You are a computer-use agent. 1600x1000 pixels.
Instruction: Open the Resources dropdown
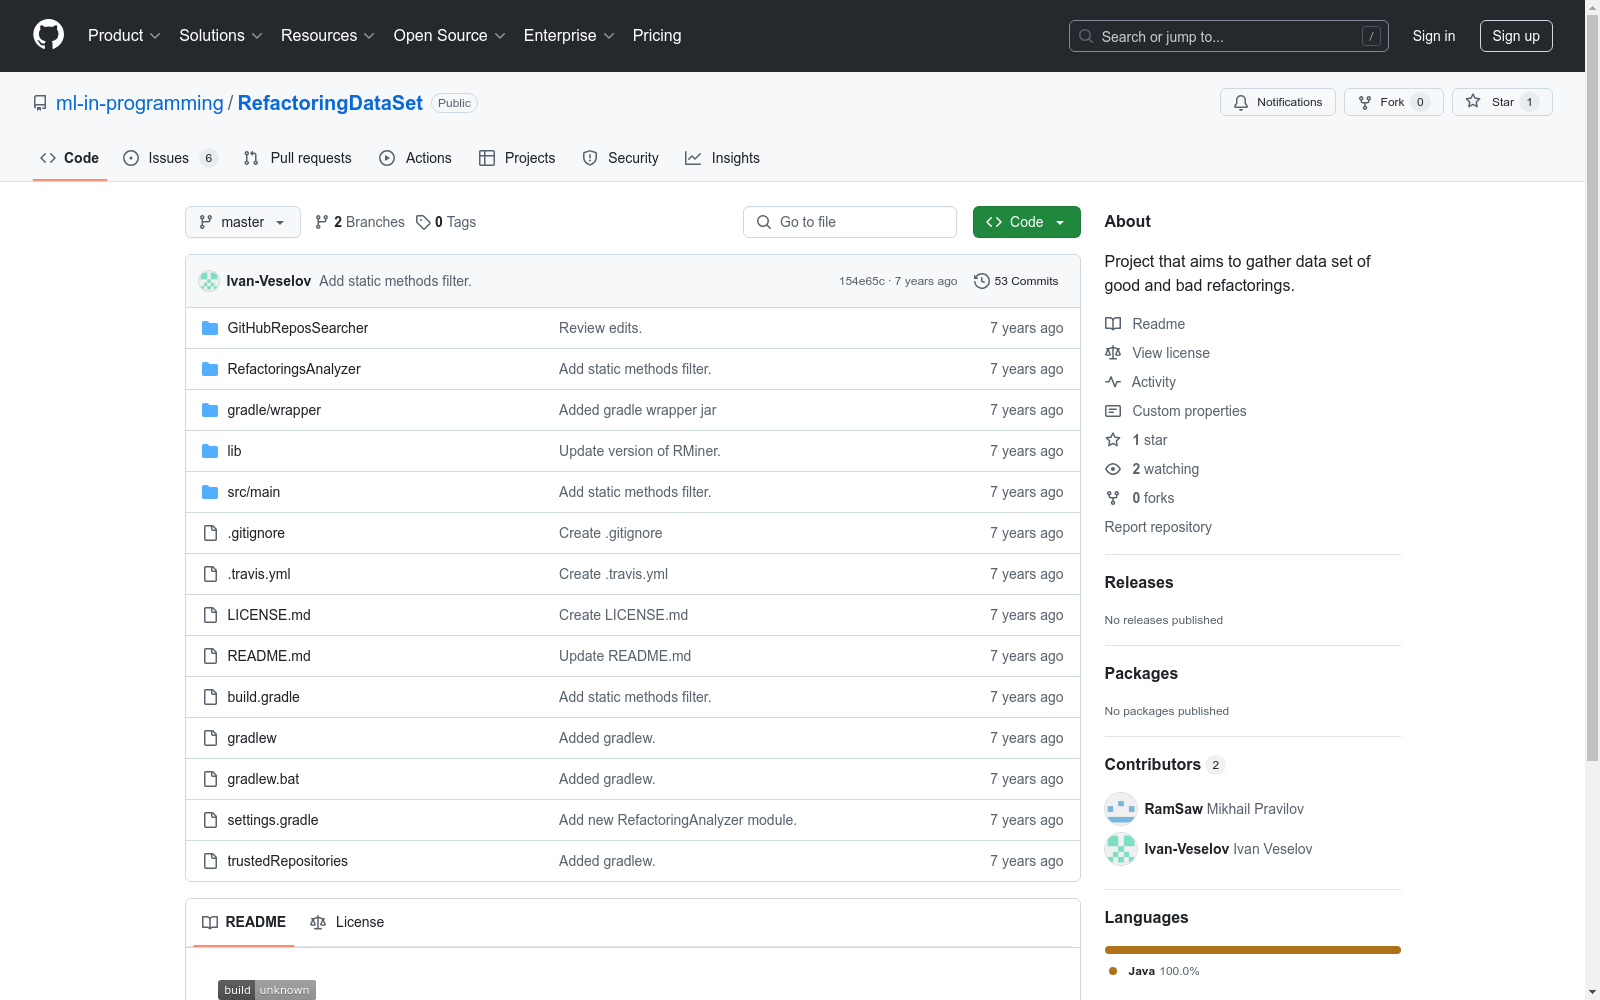[x=328, y=35]
